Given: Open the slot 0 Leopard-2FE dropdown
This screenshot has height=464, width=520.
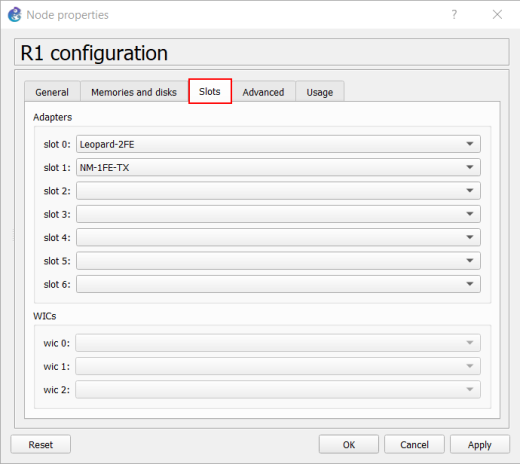Looking at the screenshot, I should (x=278, y=144).
